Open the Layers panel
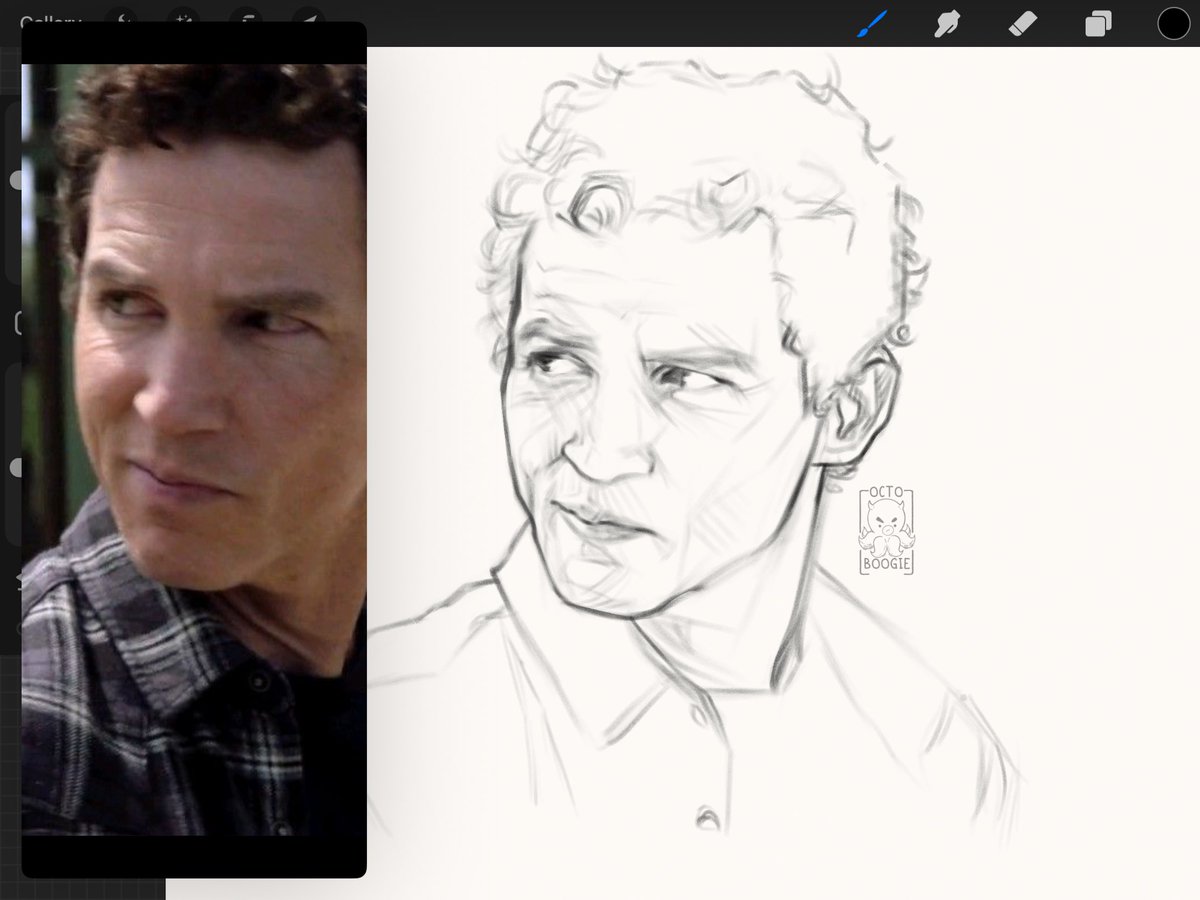The height and width of the screenshot is (900, 1200). click(x=1098, y=24)
